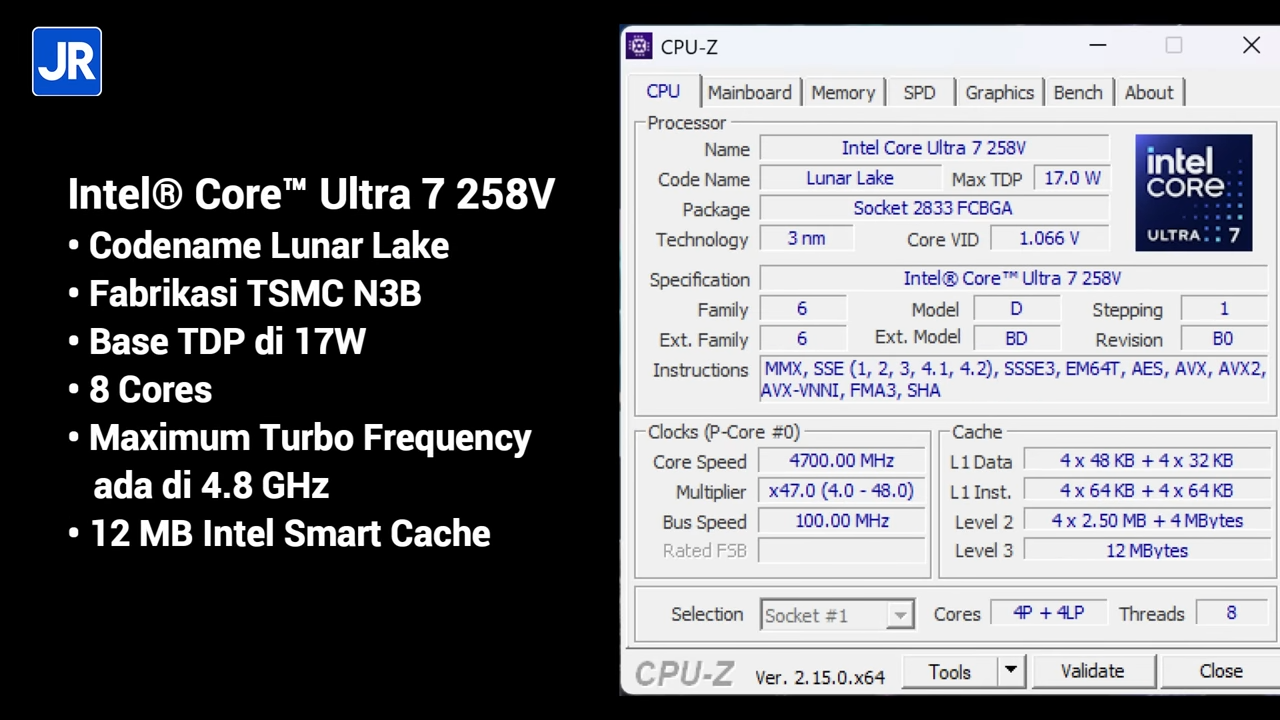The width and height of the screenshot is (1280, 720).
Task: Click the Instructions list field
Action: click(1014, 380)
